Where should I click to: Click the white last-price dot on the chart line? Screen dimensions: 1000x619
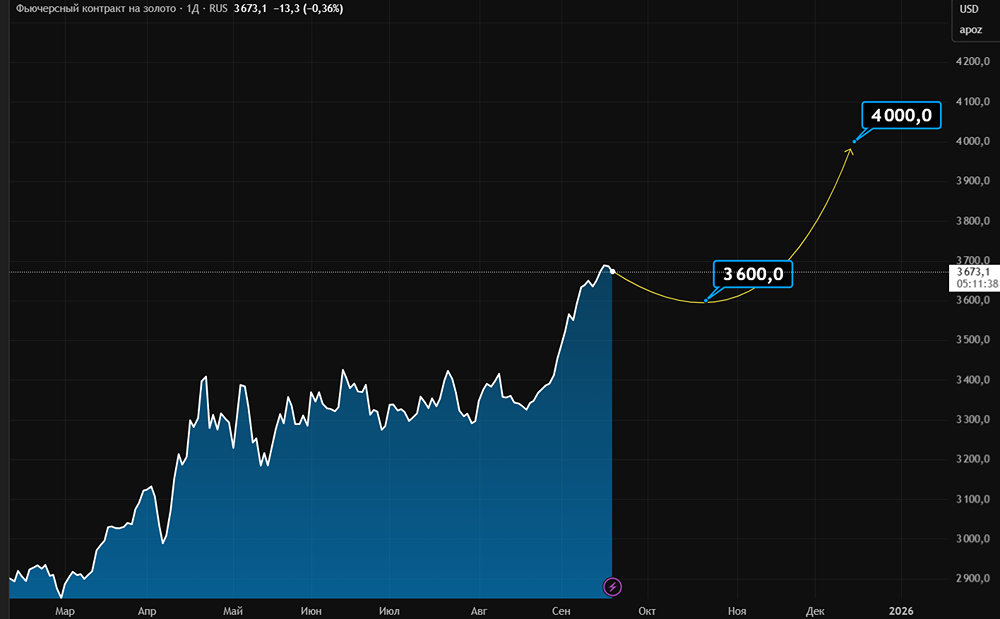pos(613,272)
